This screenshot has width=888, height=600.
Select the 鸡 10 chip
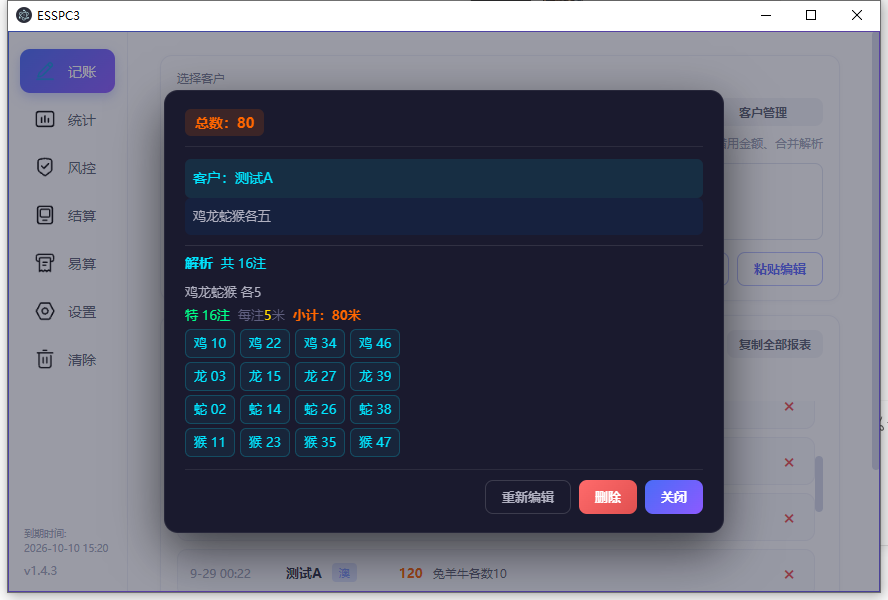[210, 343]
